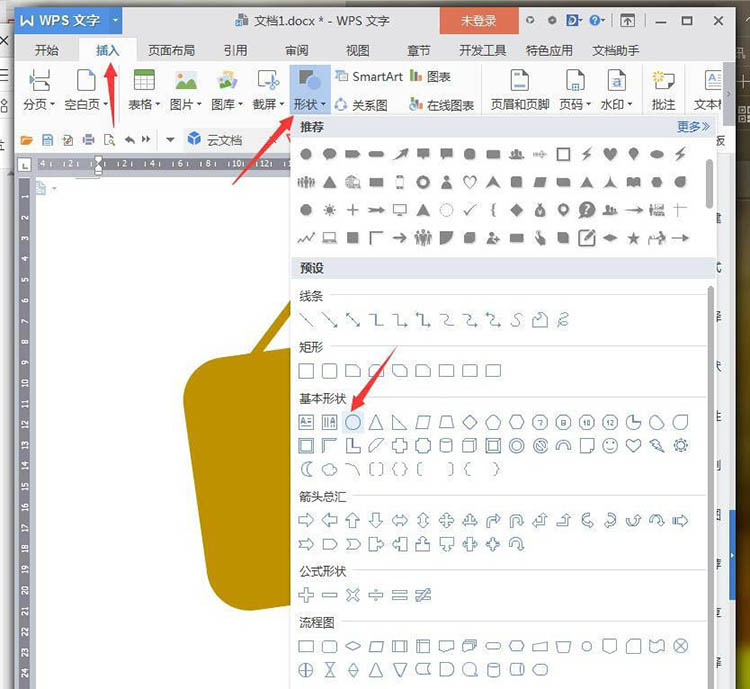Choose the plus sign formula shape
The image size is (750, 689).
click(306, 595)
